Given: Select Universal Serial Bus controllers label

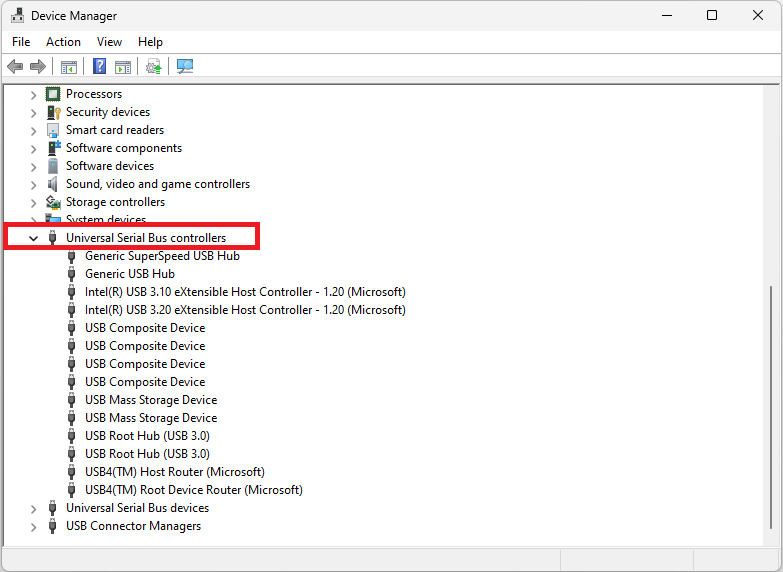Looking at the screenshot, I should pyautogui.click(x=146, y=238).
